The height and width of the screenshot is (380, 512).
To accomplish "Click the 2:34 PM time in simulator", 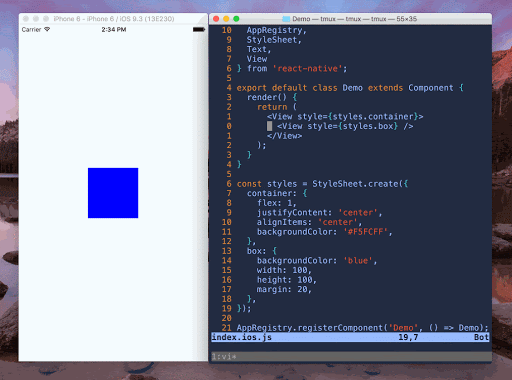I will 114,30.
